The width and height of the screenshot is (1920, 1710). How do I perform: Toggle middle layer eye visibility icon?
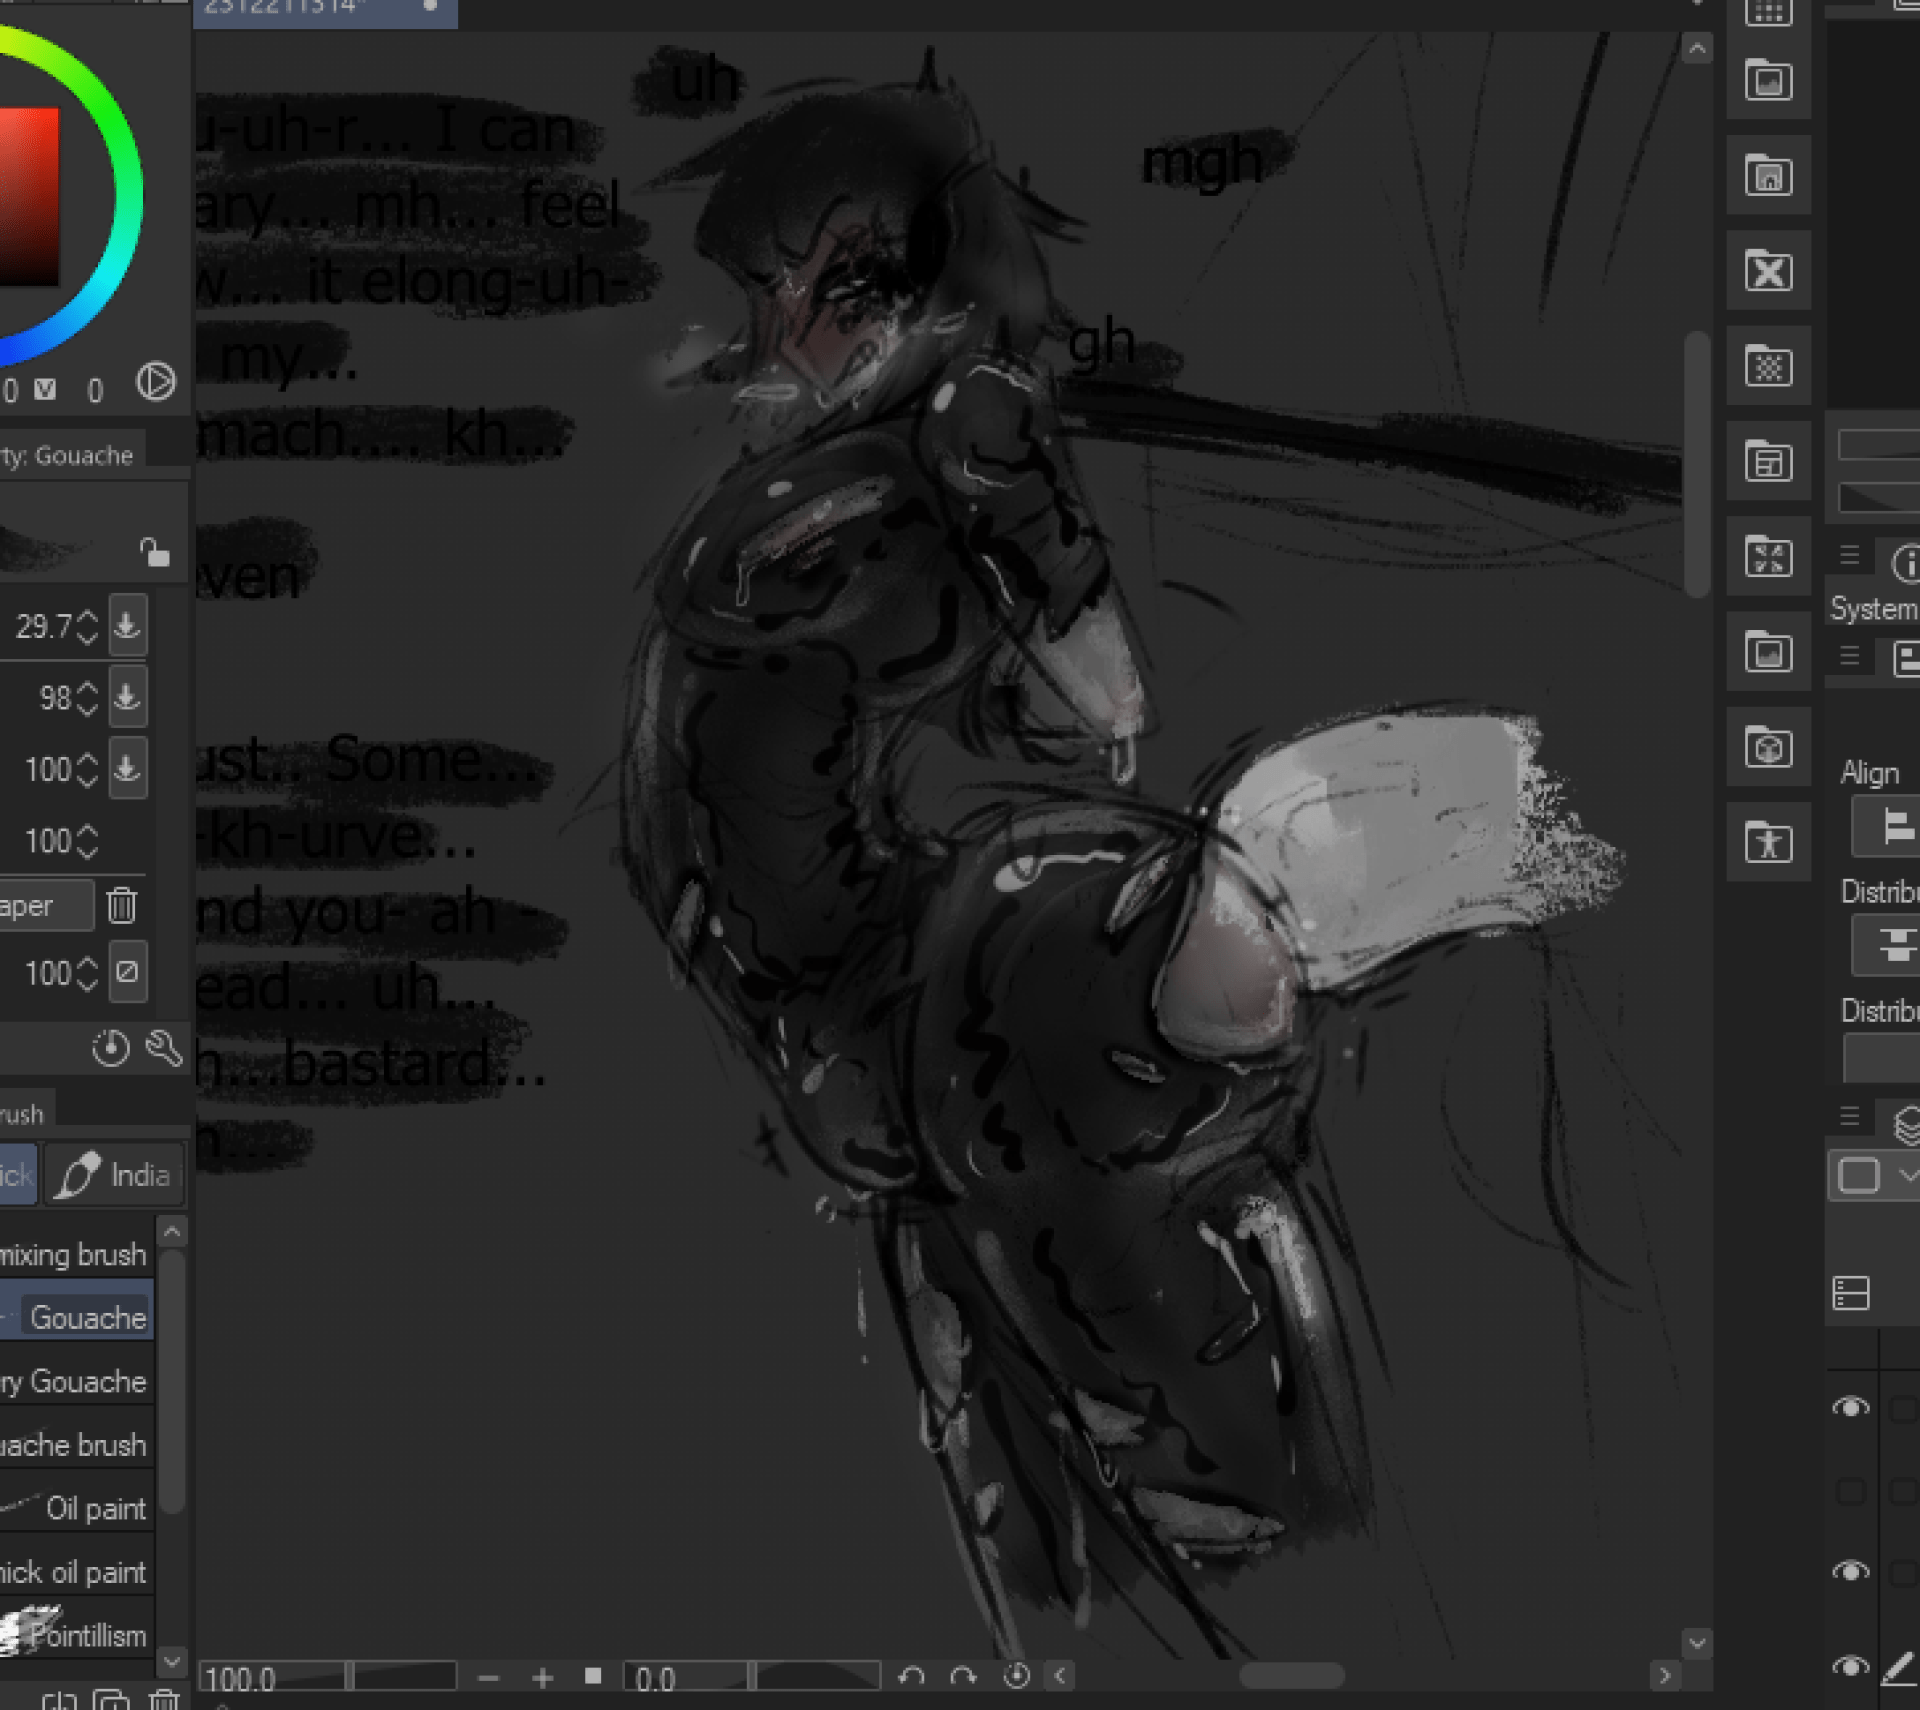[x=1850, y=1571]
